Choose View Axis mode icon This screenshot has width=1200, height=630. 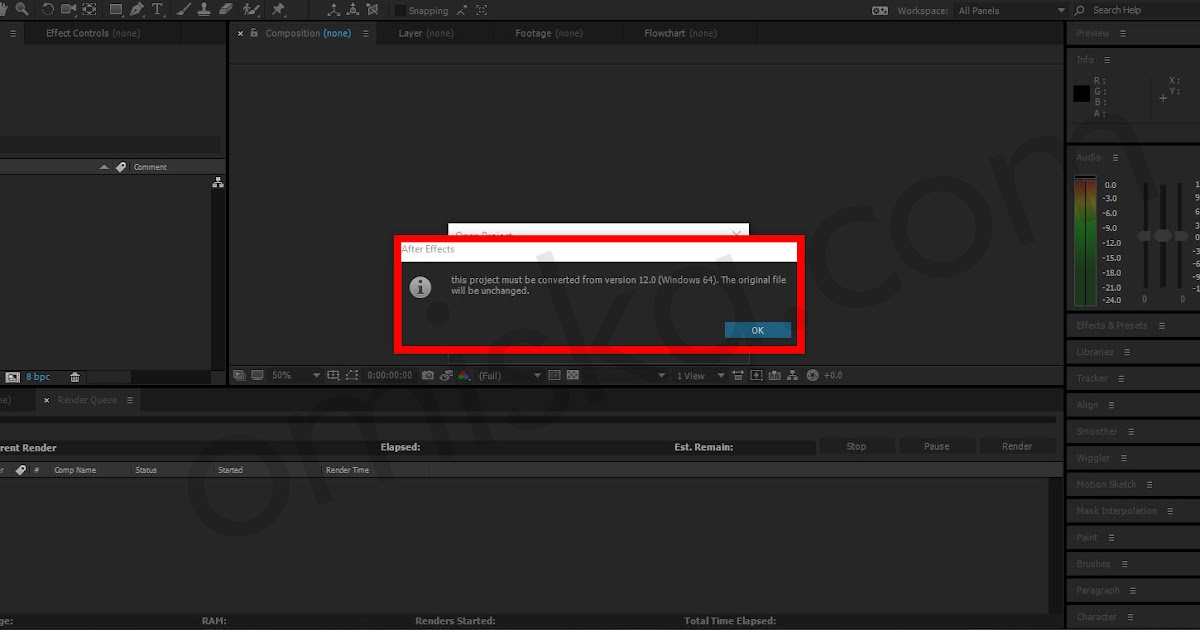coord(372,9)
